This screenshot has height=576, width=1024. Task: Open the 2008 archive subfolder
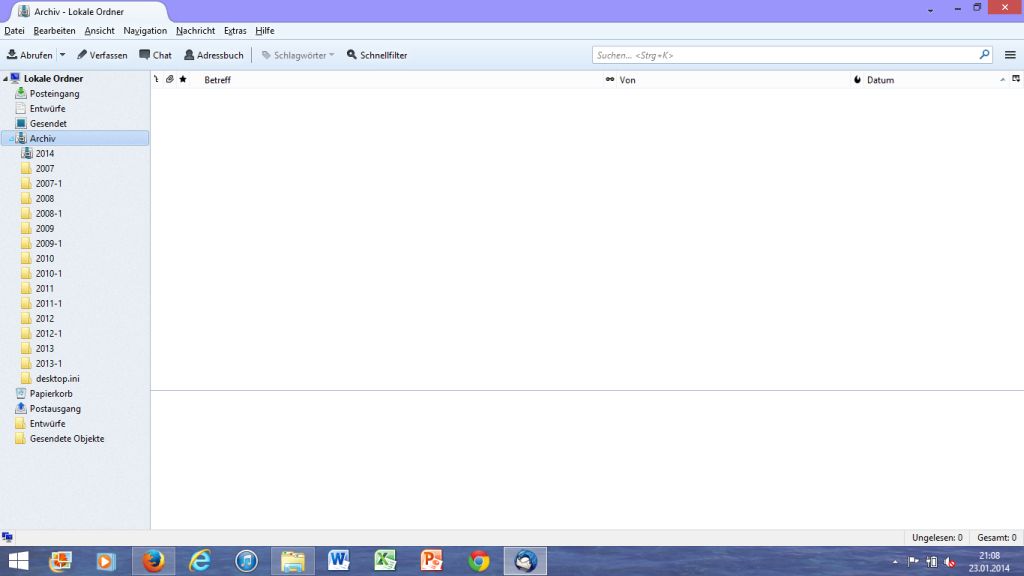pyautogui.click(x=44, y=199)
